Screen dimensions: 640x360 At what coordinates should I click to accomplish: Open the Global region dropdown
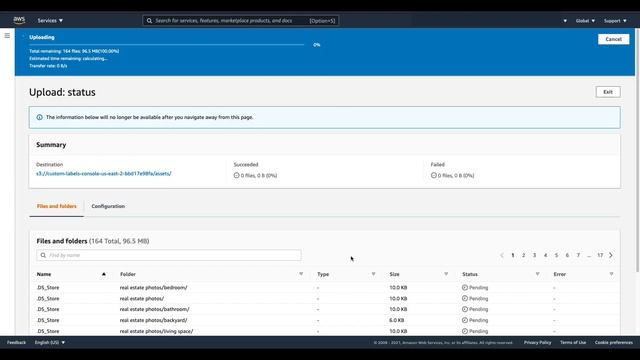585,20
